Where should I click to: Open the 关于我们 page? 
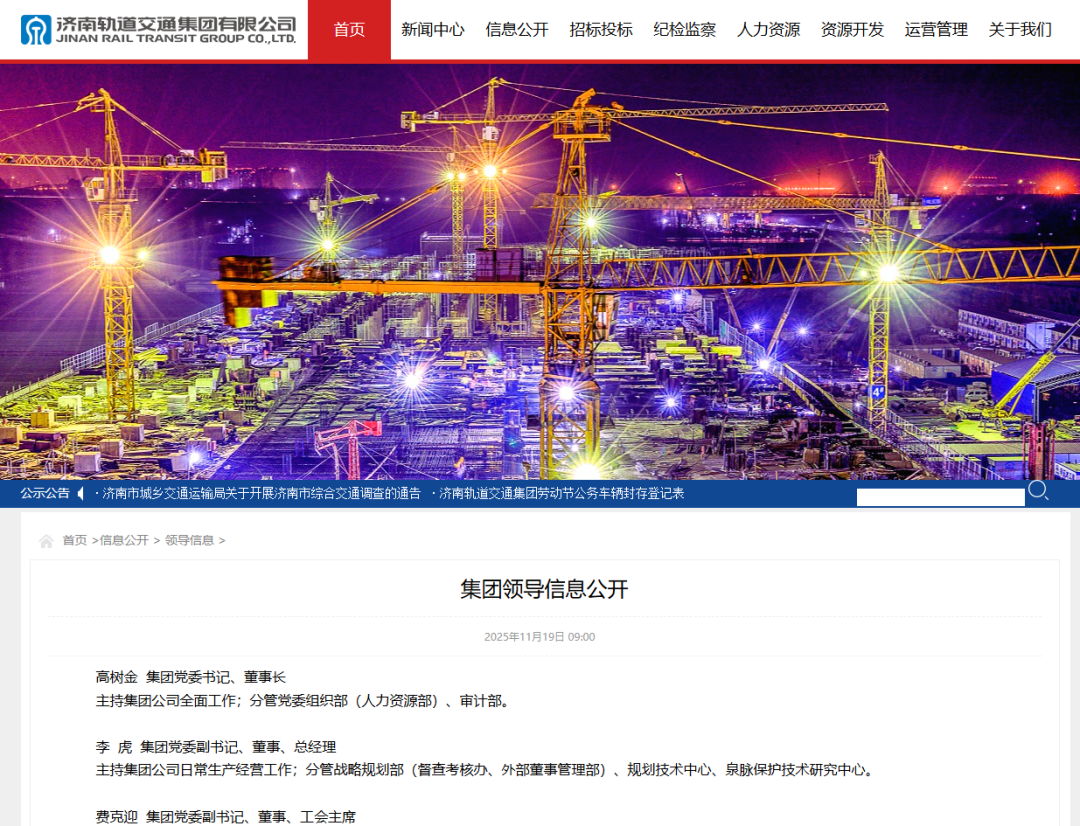pos(1020,30)
